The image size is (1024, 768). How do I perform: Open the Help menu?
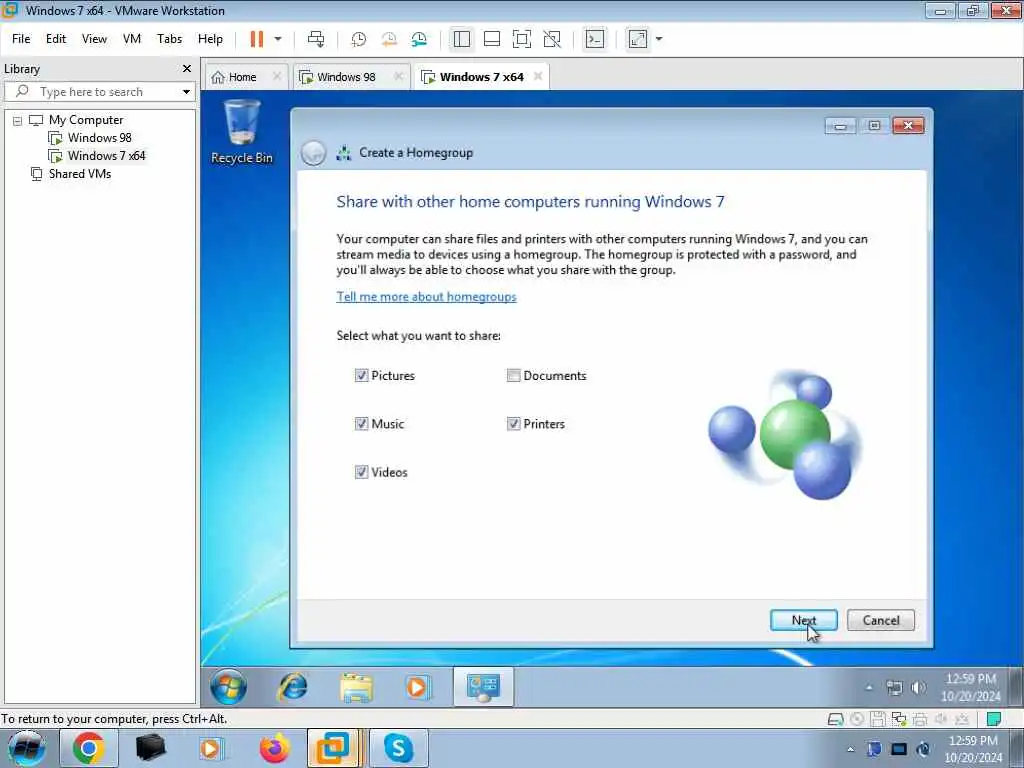click(x=210, y=39)
